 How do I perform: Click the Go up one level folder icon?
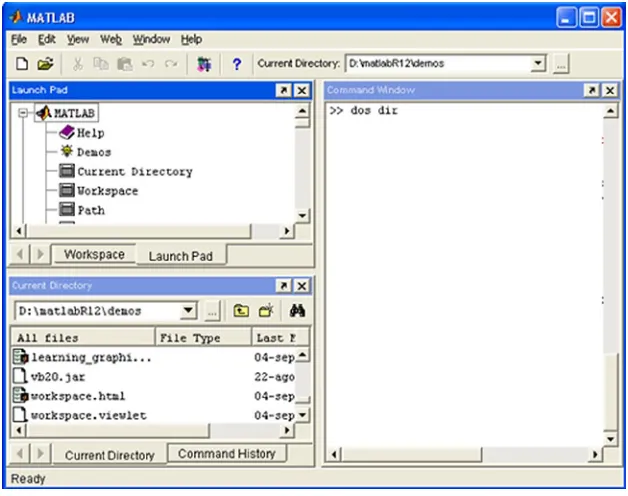[241, 311]
